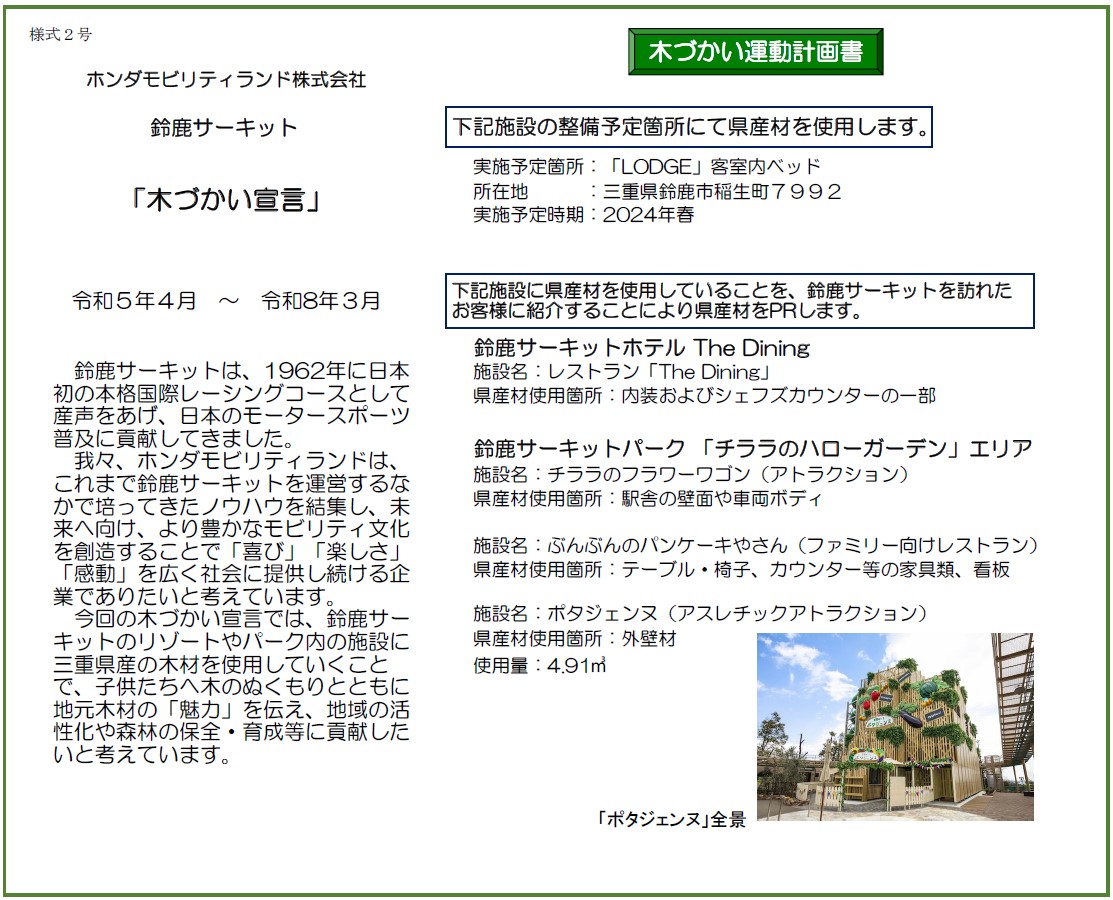Viewport: 1113px width, 900px height.
Task: Click the boxed text 下記施設の整備予定箇所にて県産材を使用します。
Action: click(689, 127)
